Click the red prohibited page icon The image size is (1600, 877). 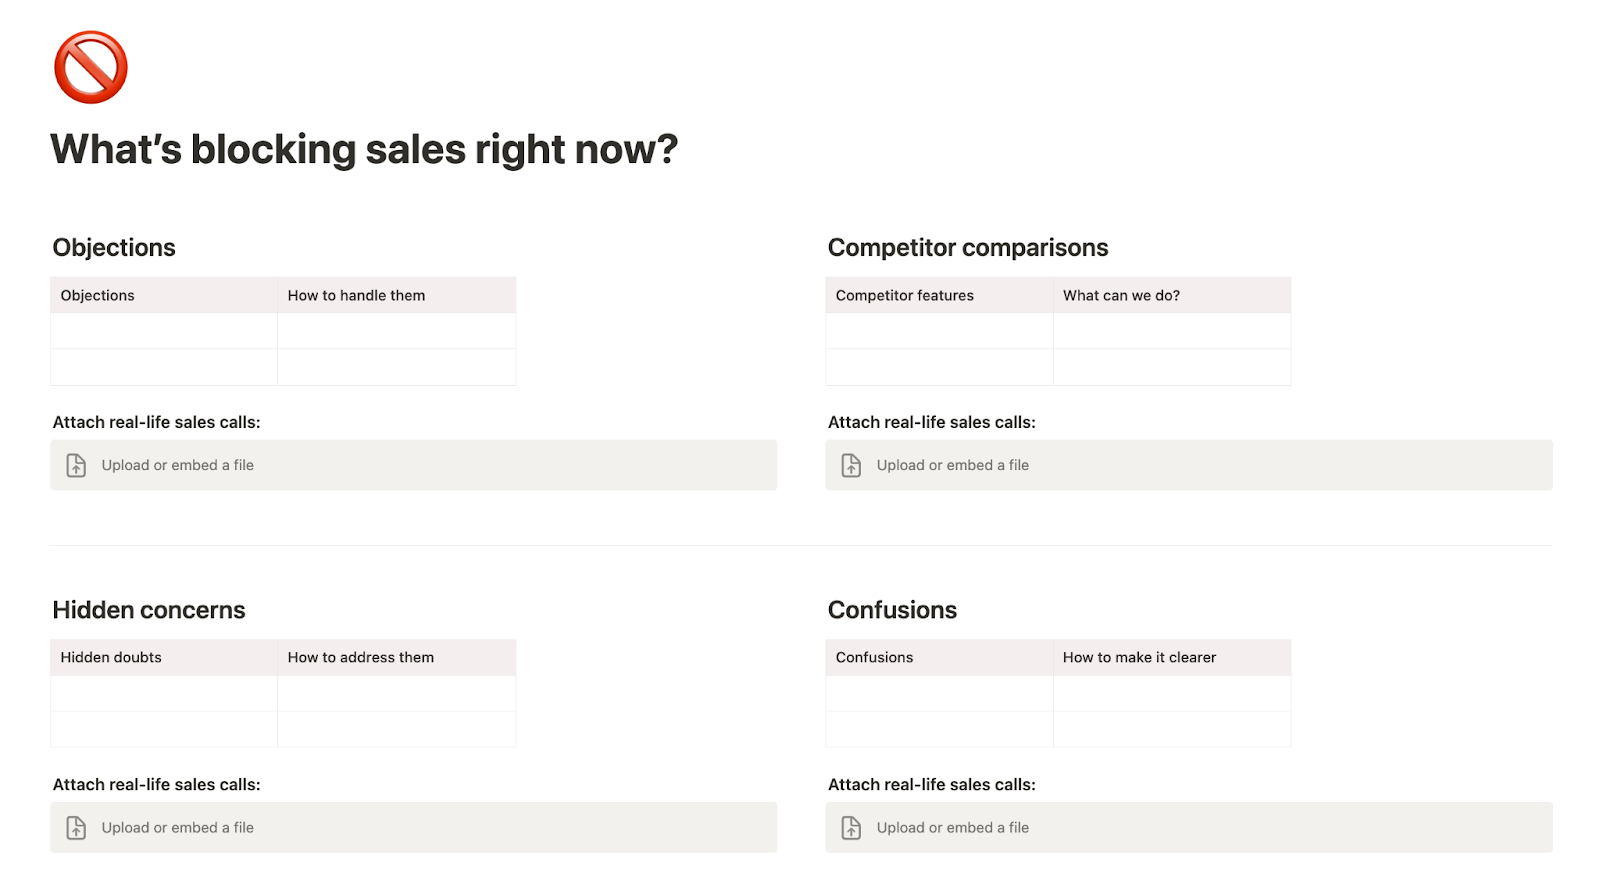[x=91, y=67]
